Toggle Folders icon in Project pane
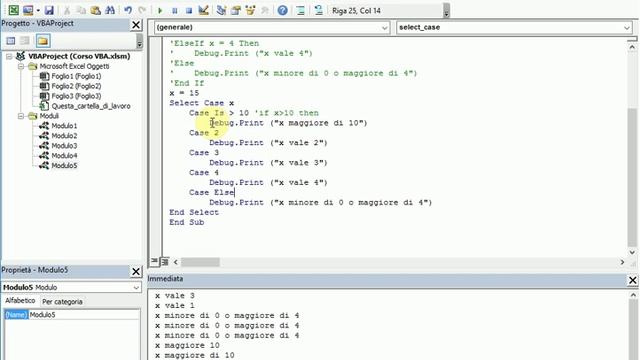The width and height of the screenshot is (640, 360). coord(43,41)
